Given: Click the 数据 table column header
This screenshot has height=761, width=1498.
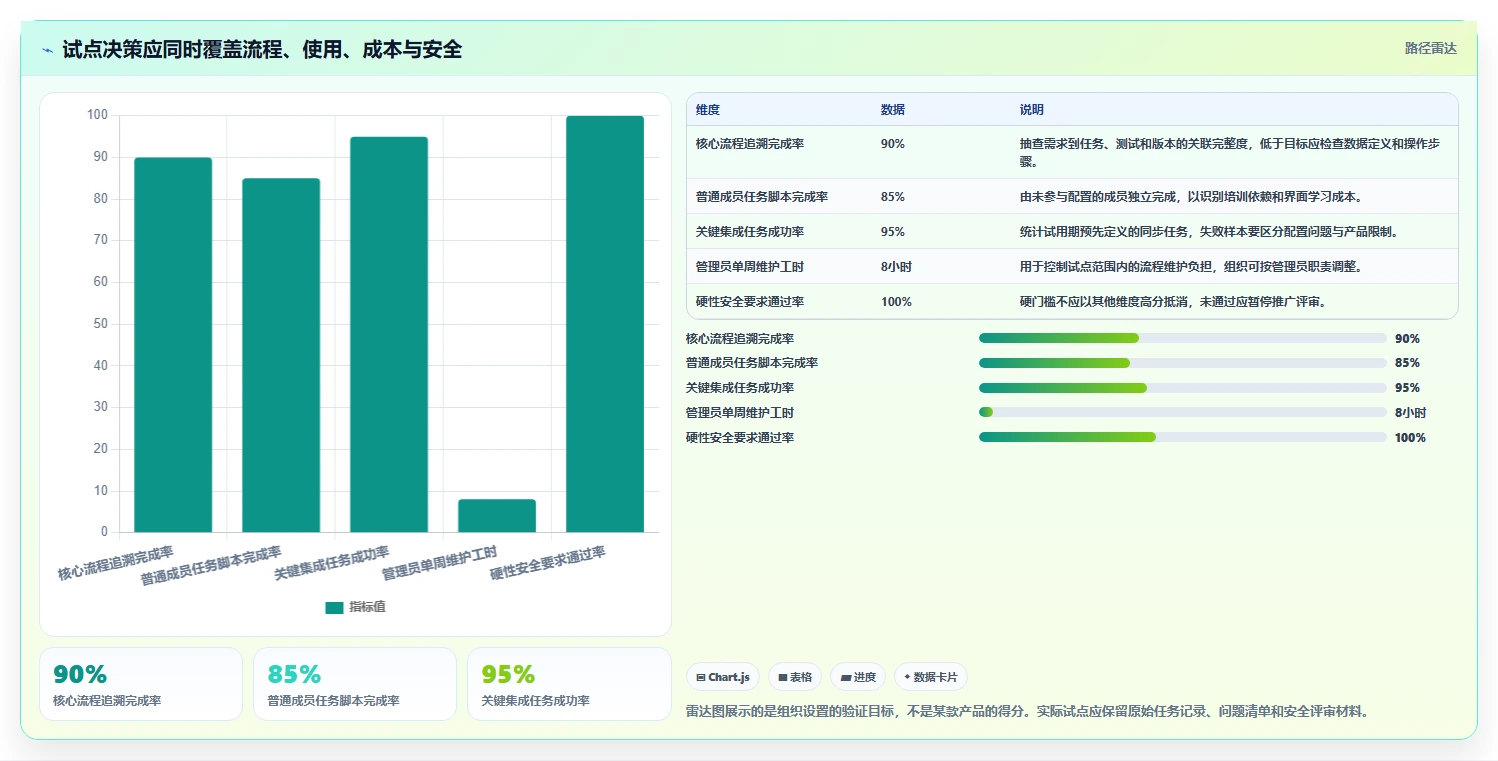Looking at the screenshot, I should (893, 110).
